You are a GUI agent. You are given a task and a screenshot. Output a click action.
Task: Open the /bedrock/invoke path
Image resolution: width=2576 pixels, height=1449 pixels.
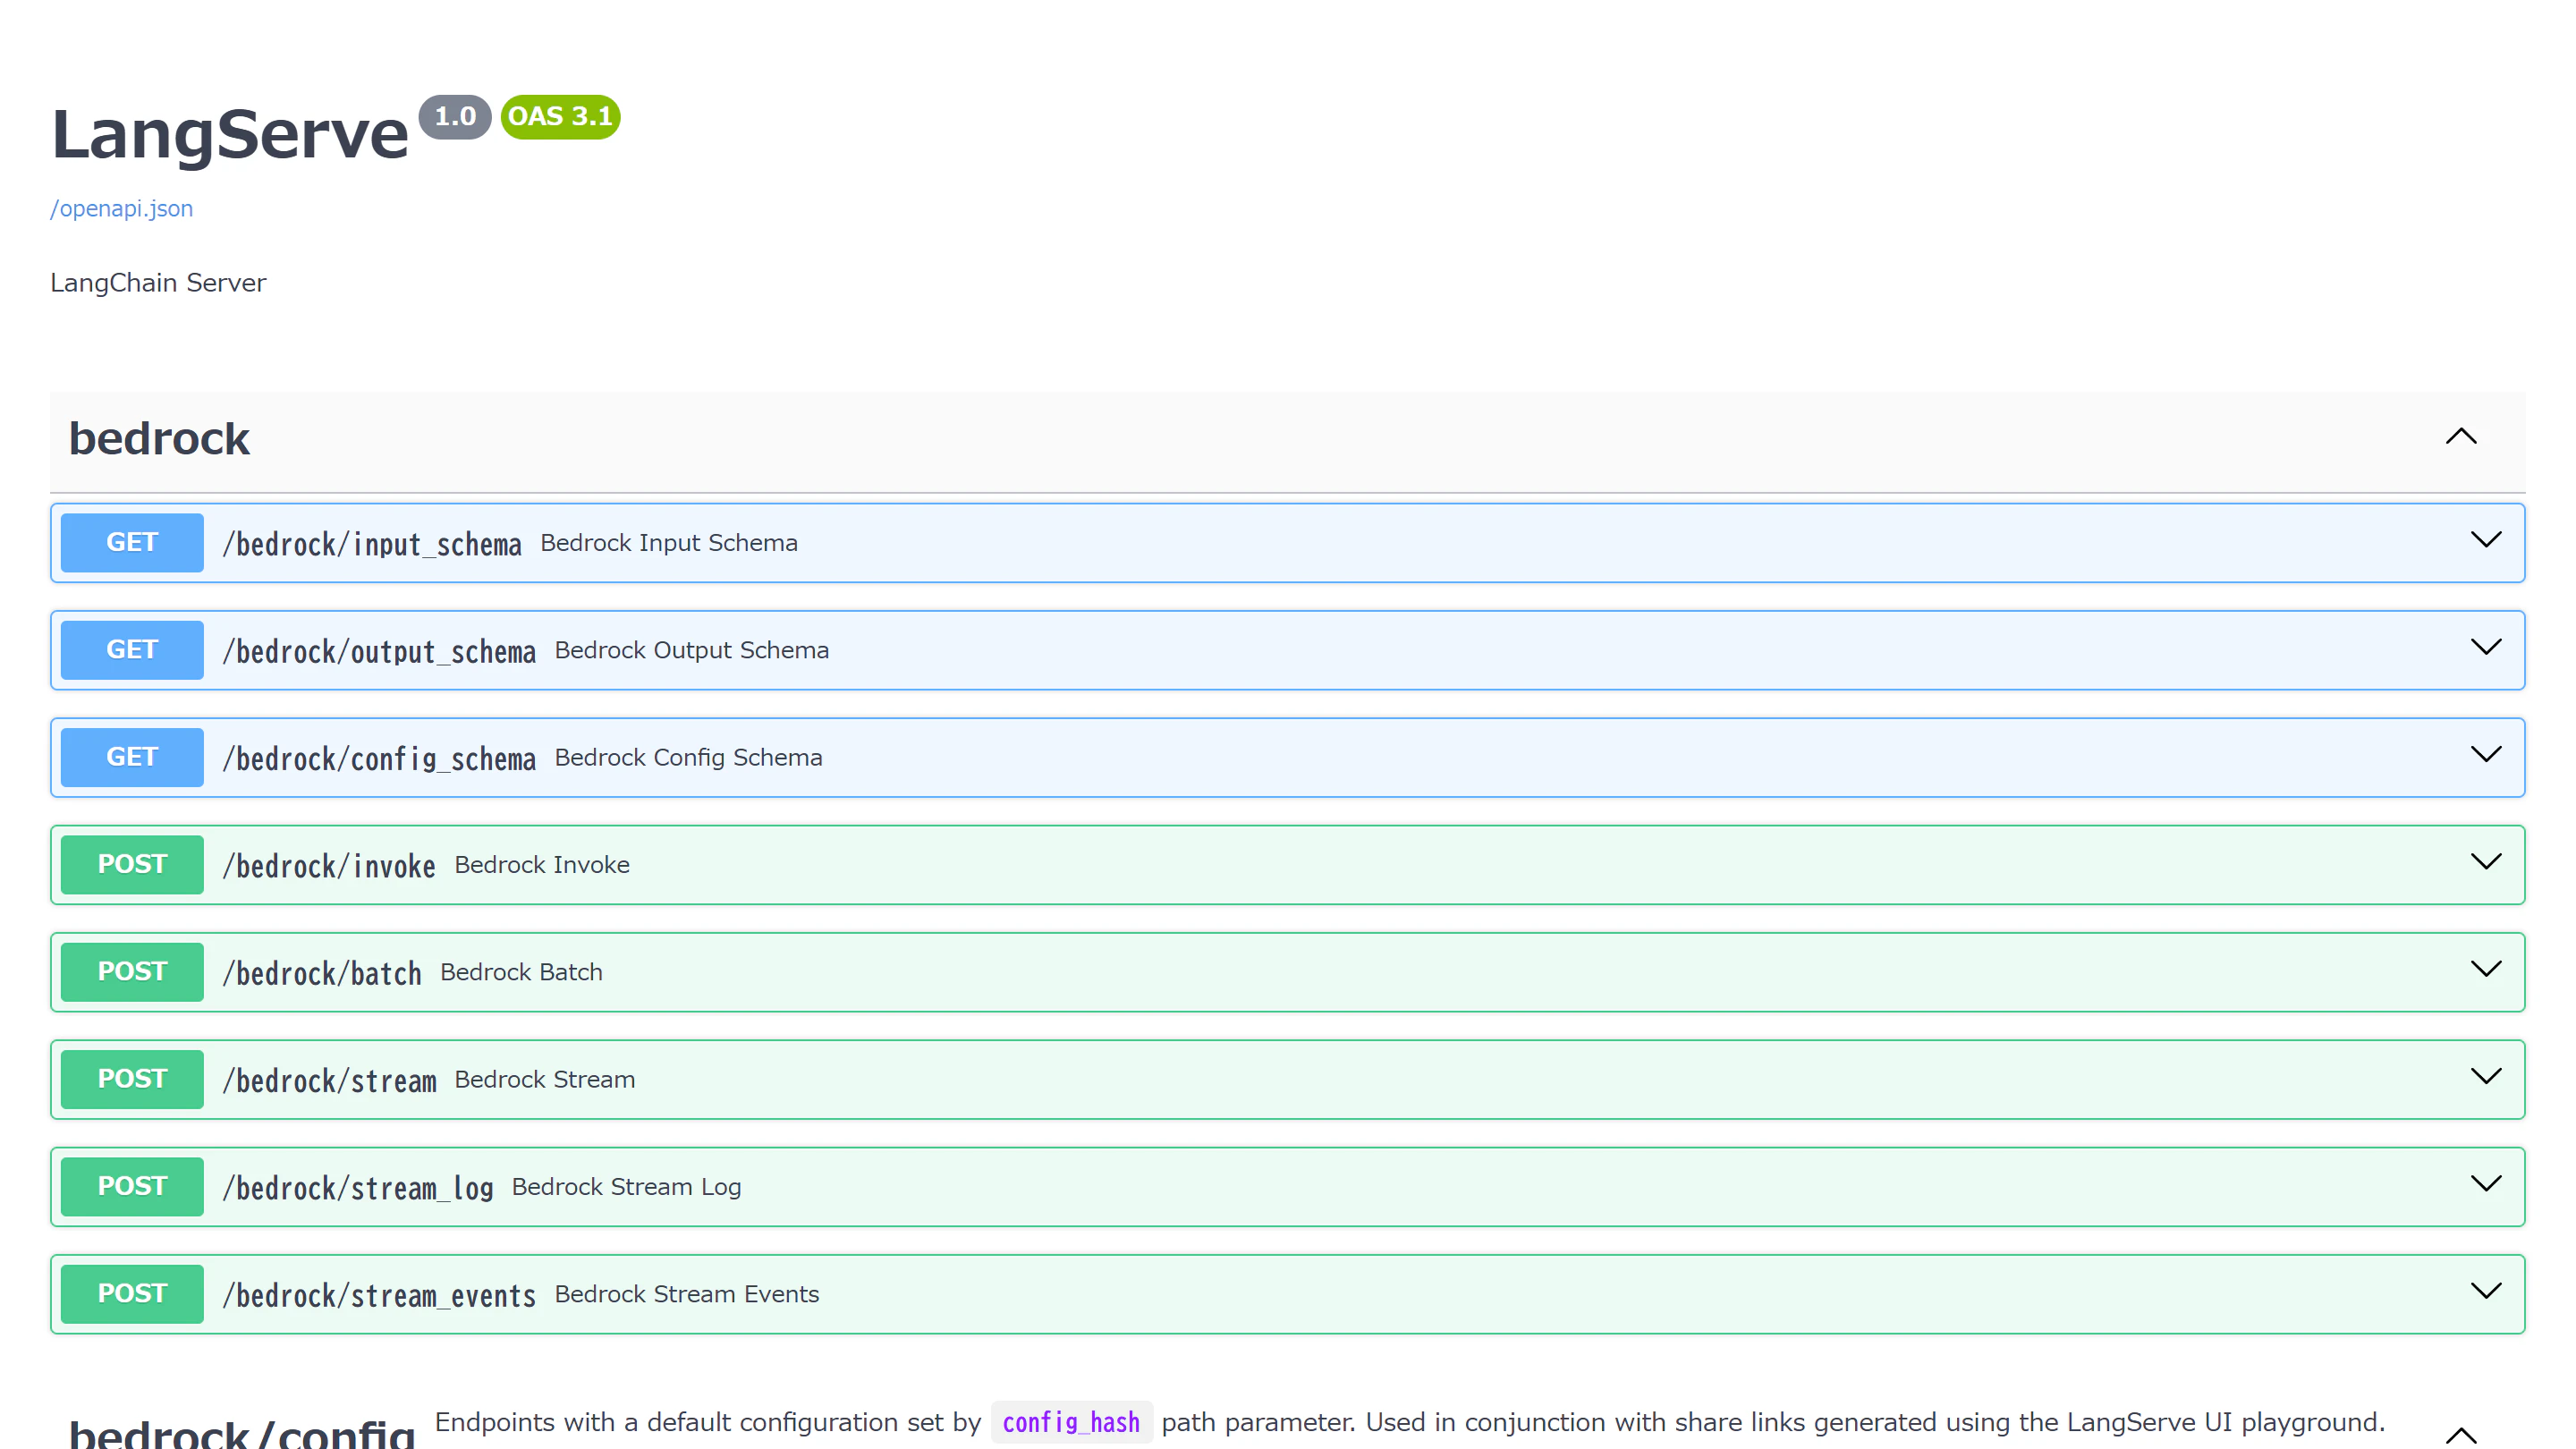click(x=329, y=866)
